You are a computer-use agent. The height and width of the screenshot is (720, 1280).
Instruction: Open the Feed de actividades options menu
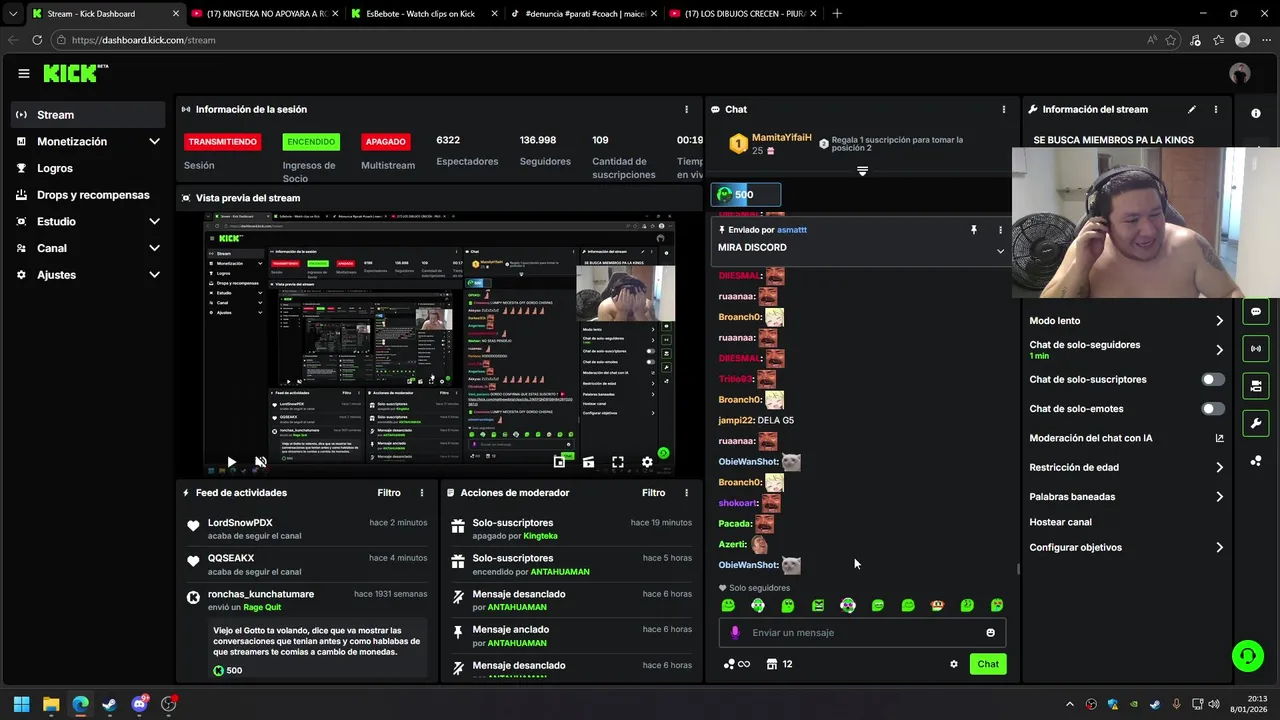point(422,493)
